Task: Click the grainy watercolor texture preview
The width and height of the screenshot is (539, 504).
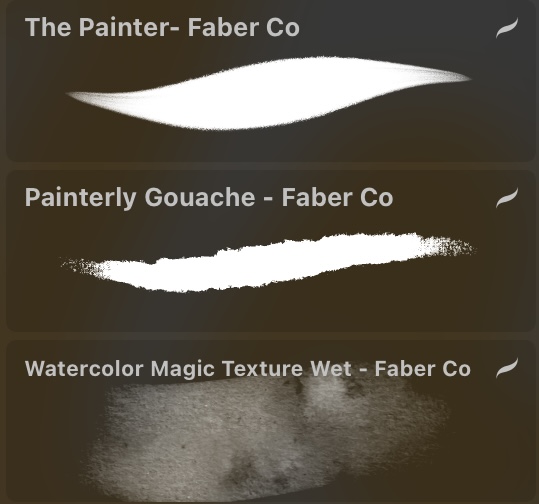Action: (265, 437)
